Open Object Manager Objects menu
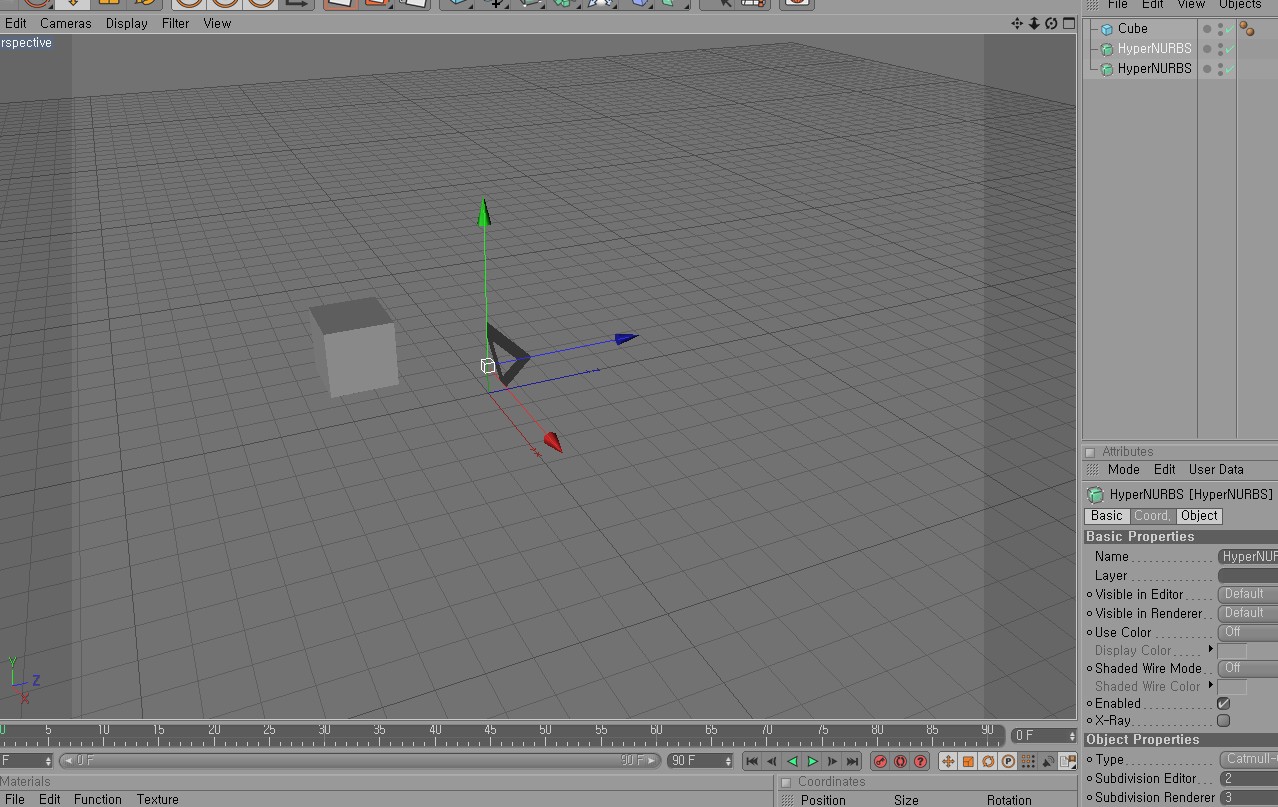 [x=1240, y=5]
